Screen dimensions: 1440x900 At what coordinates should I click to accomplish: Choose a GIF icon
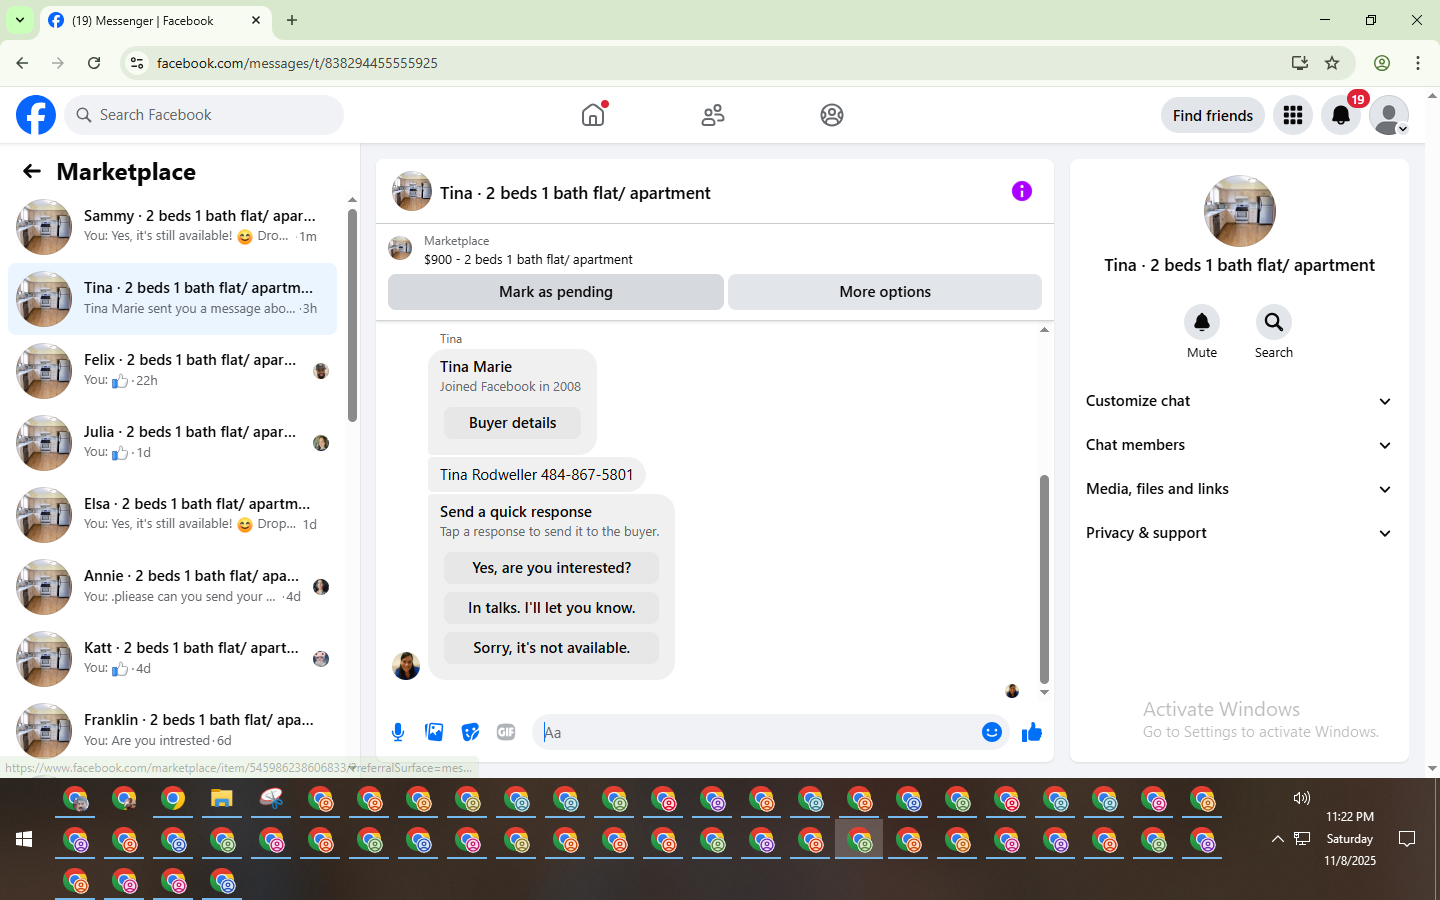506,732
